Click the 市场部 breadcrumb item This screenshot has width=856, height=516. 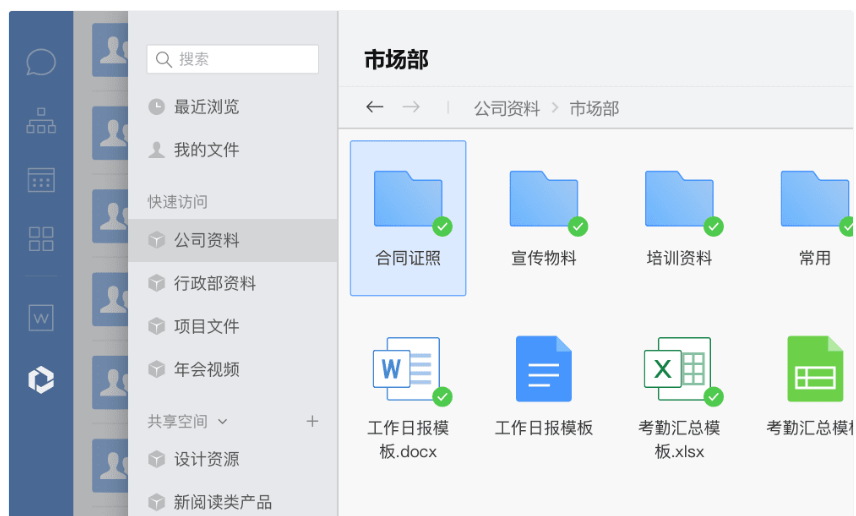click(x=594, y=108)
